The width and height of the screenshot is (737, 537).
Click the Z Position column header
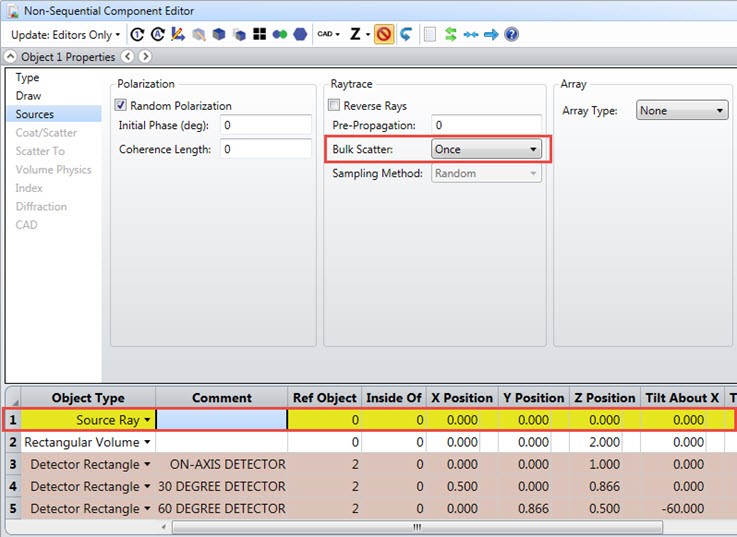point(604,398)
